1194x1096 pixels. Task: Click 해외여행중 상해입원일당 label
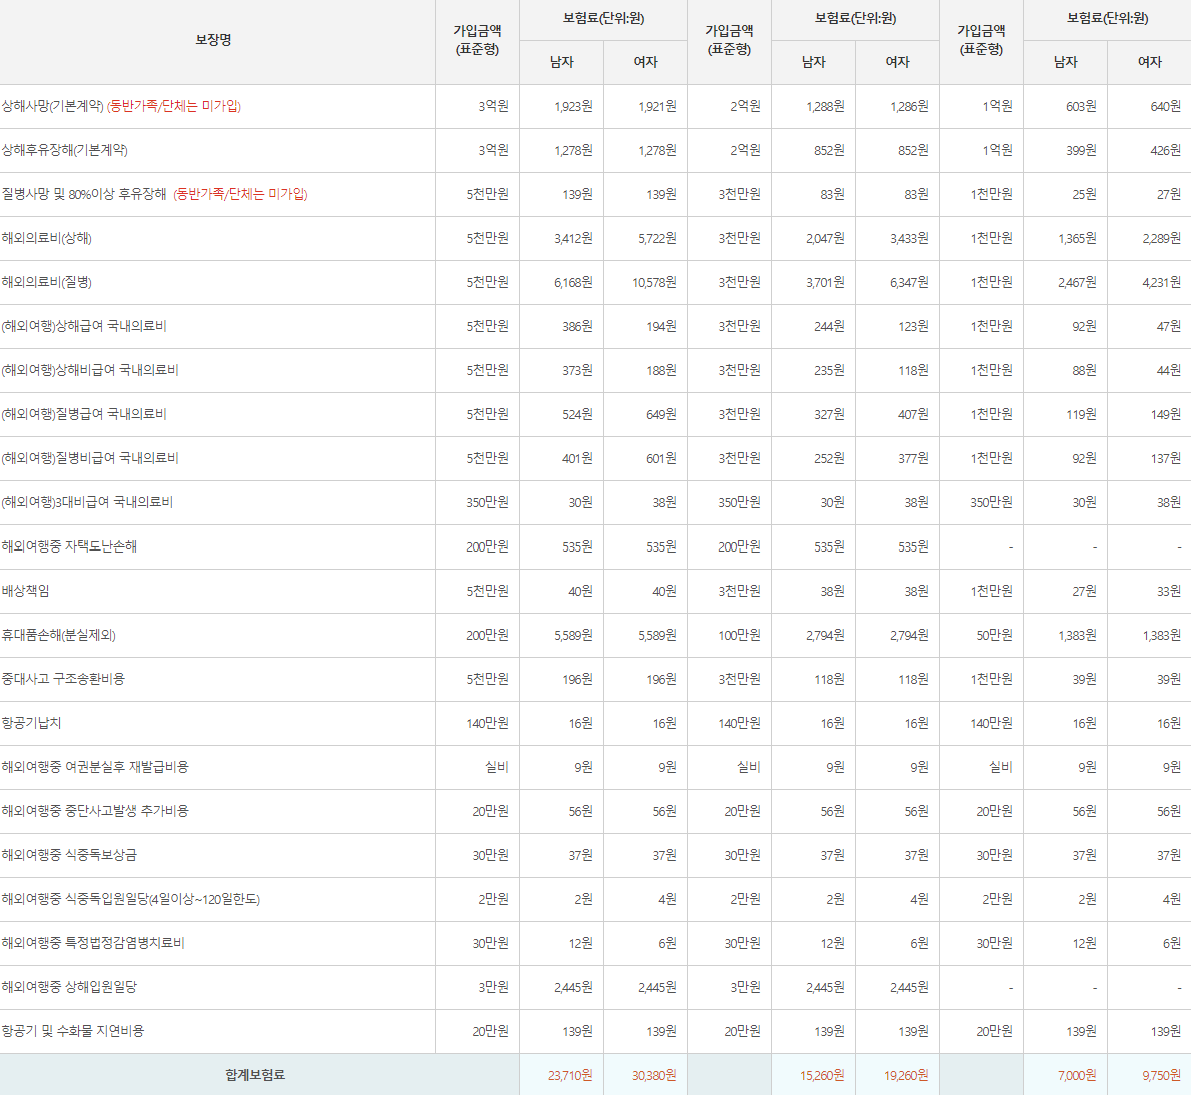(69, 989)
